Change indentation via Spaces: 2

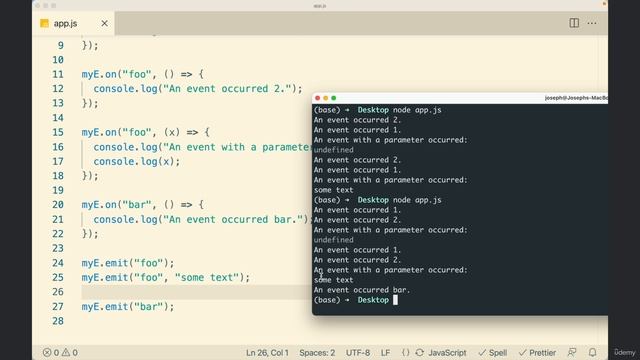(317, 353)
